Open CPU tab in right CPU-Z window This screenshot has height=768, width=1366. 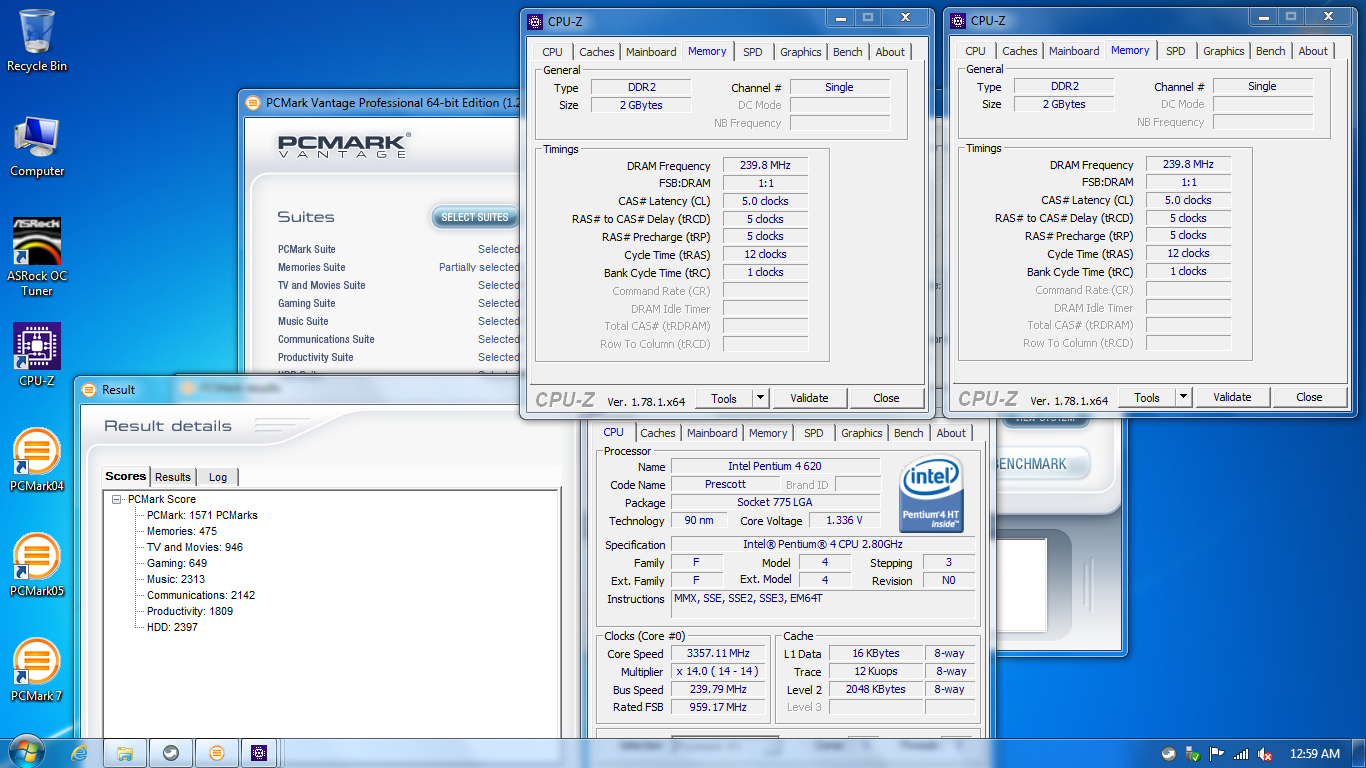coord(975,51)
